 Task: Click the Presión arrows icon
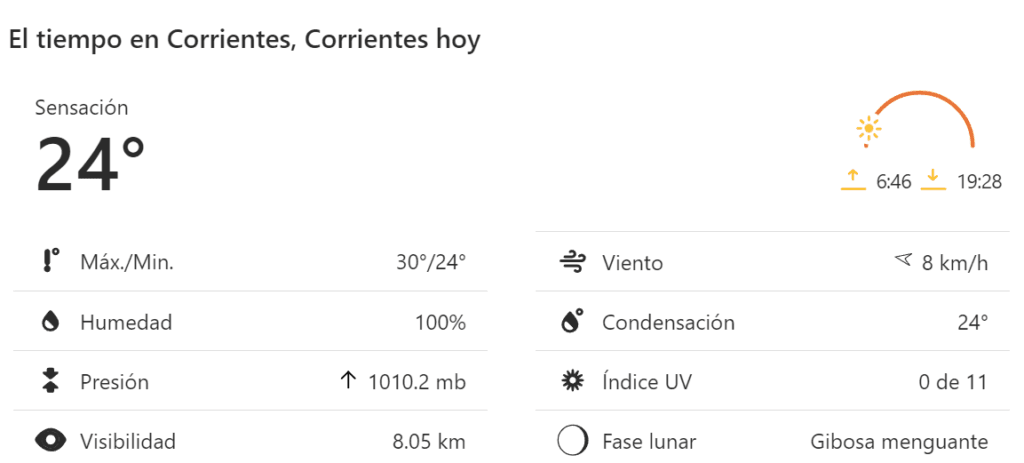tap(51, 381)
